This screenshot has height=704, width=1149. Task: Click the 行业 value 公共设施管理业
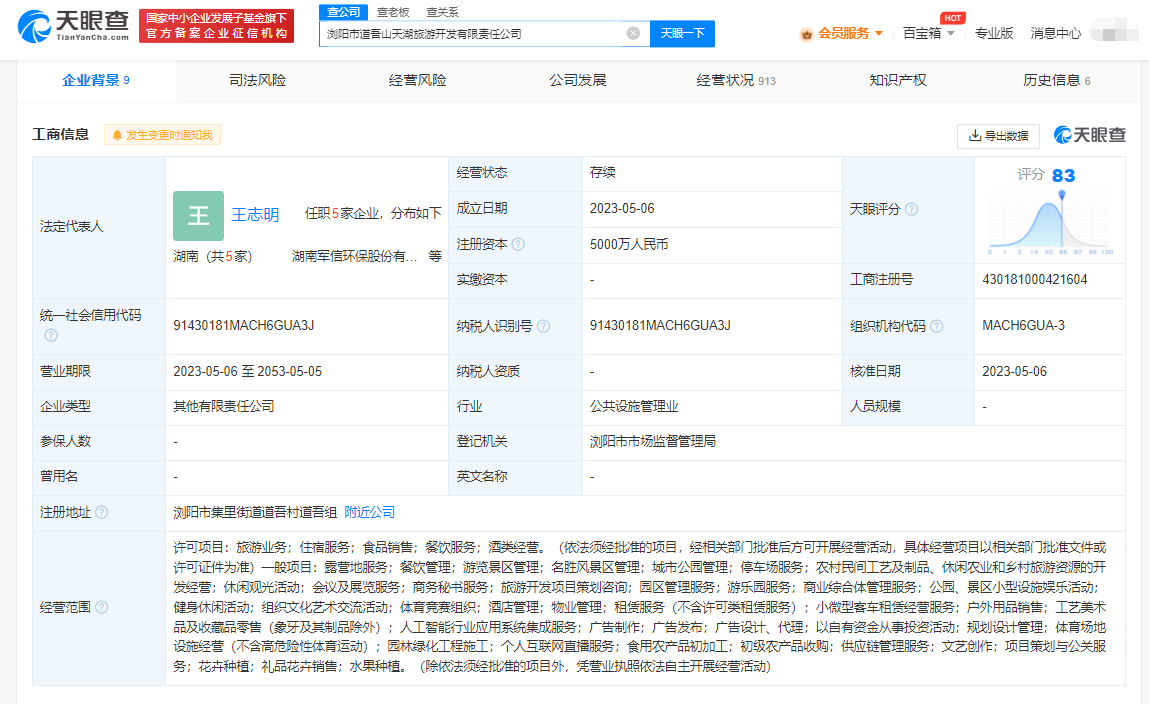634,406
